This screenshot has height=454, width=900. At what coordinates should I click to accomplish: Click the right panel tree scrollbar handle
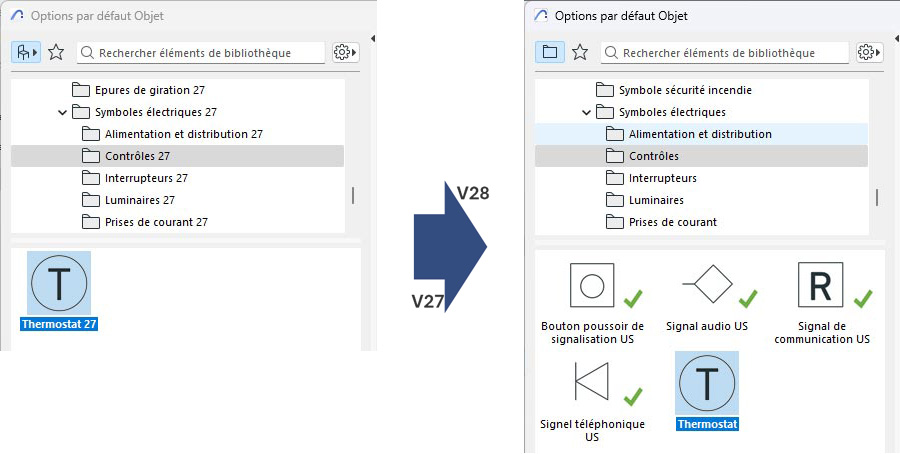(876, 197)
